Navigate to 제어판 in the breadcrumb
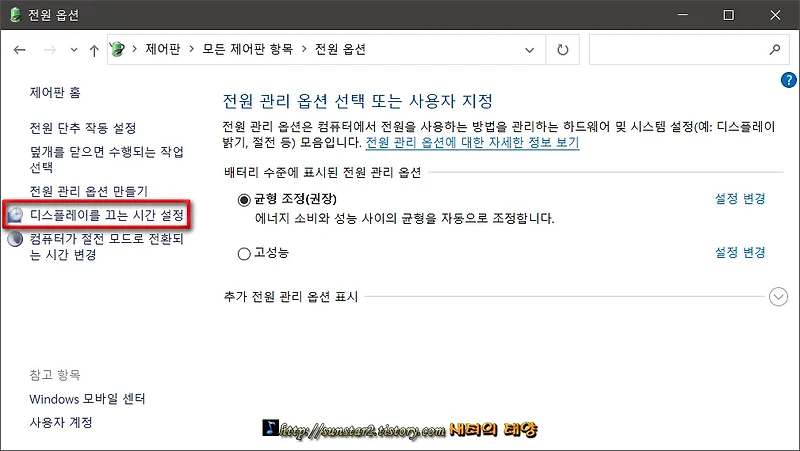Image resolution: width=800 pixels, height=451 pixels. pos(163,49)
